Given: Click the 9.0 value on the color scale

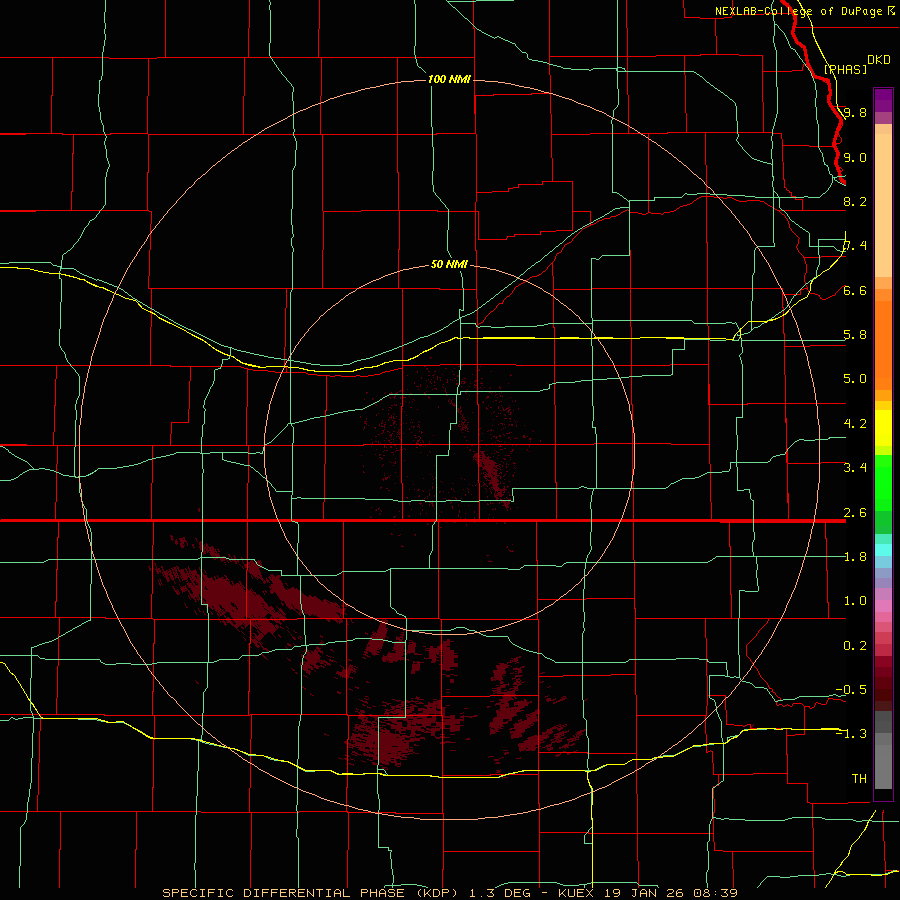Looking at the screenshot, I should pos(855,157).
